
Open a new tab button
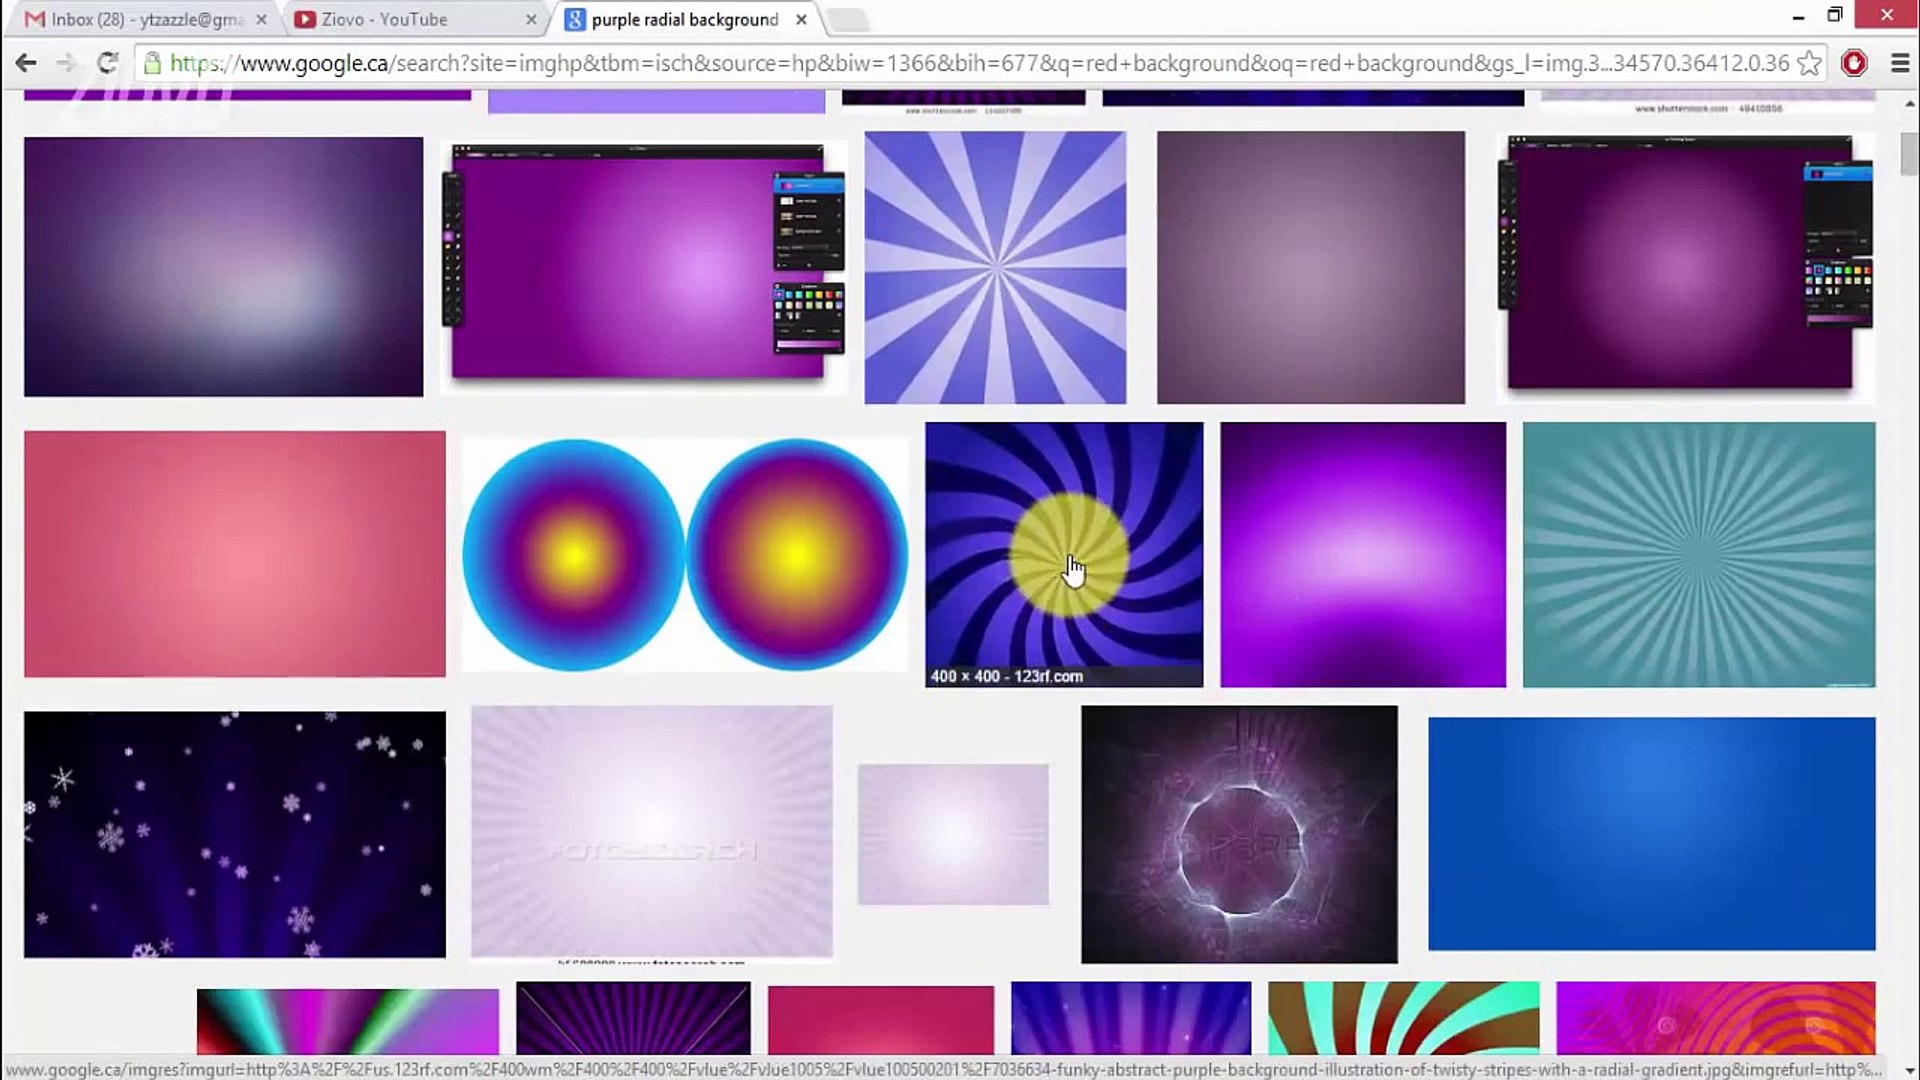pos(848,19)
